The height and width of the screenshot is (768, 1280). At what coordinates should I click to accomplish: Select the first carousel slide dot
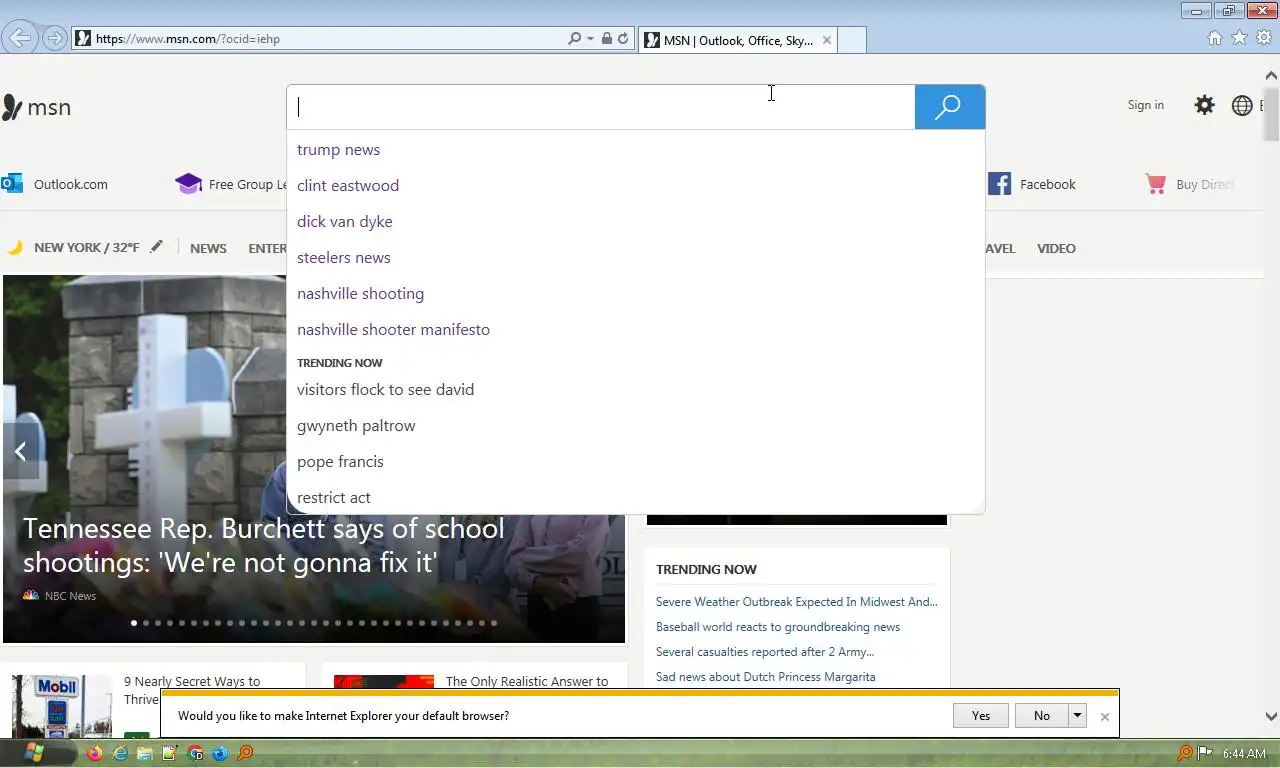[134, 623]
